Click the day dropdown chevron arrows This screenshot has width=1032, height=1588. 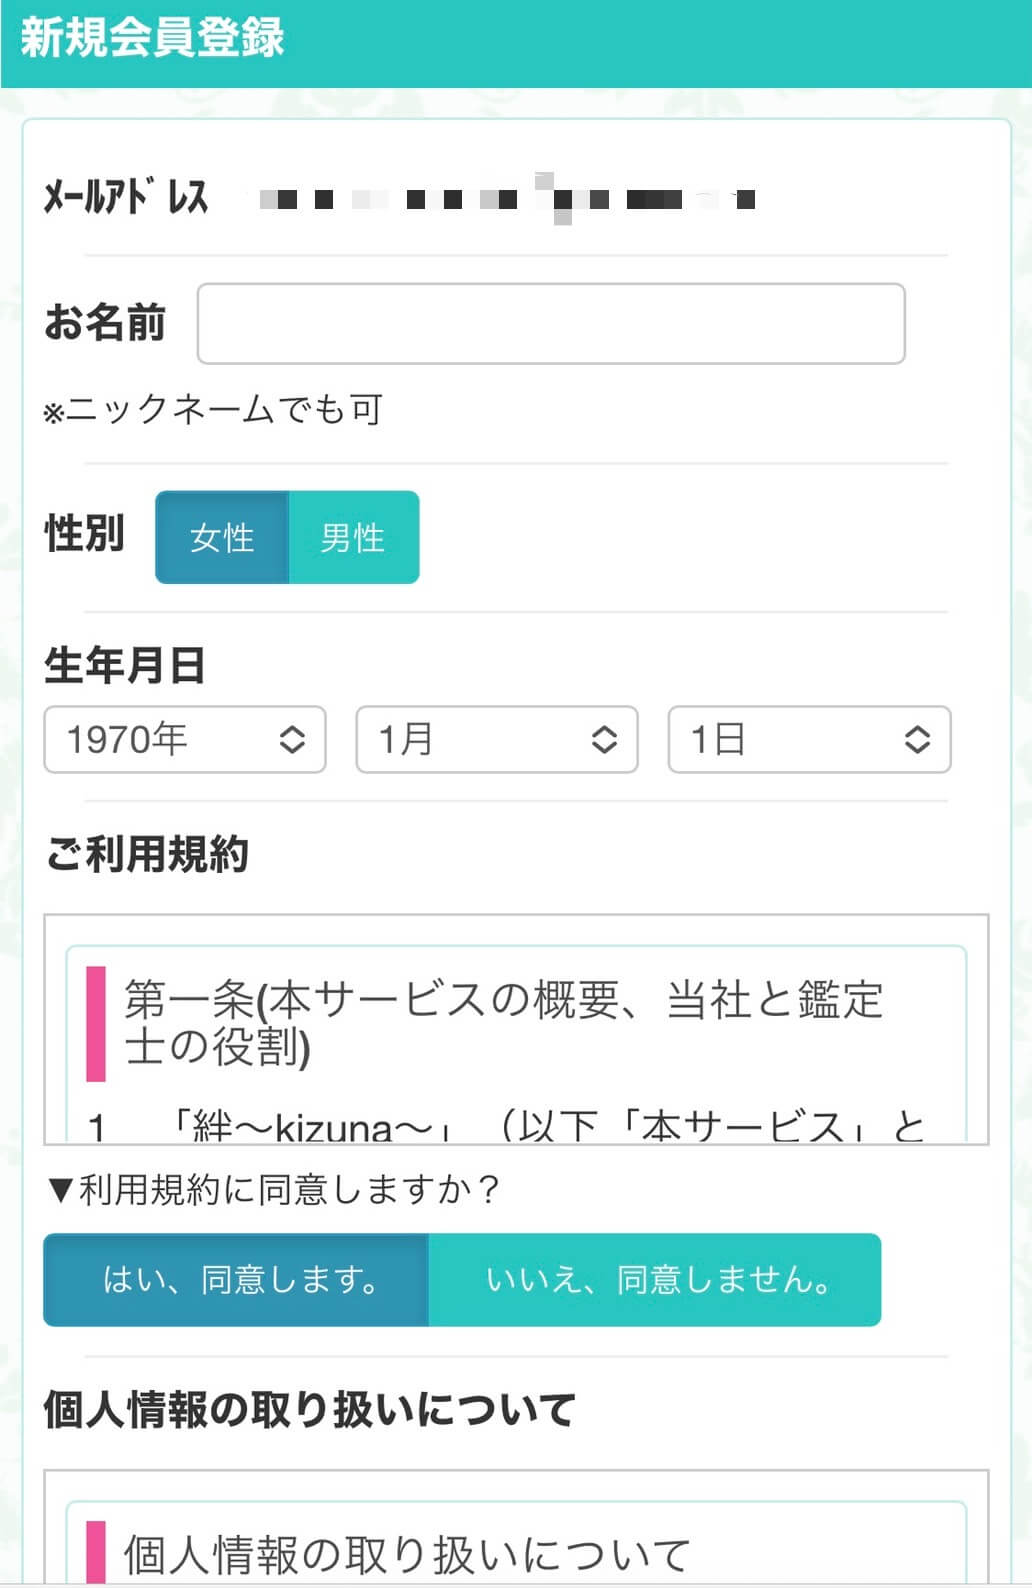(917, 740)
